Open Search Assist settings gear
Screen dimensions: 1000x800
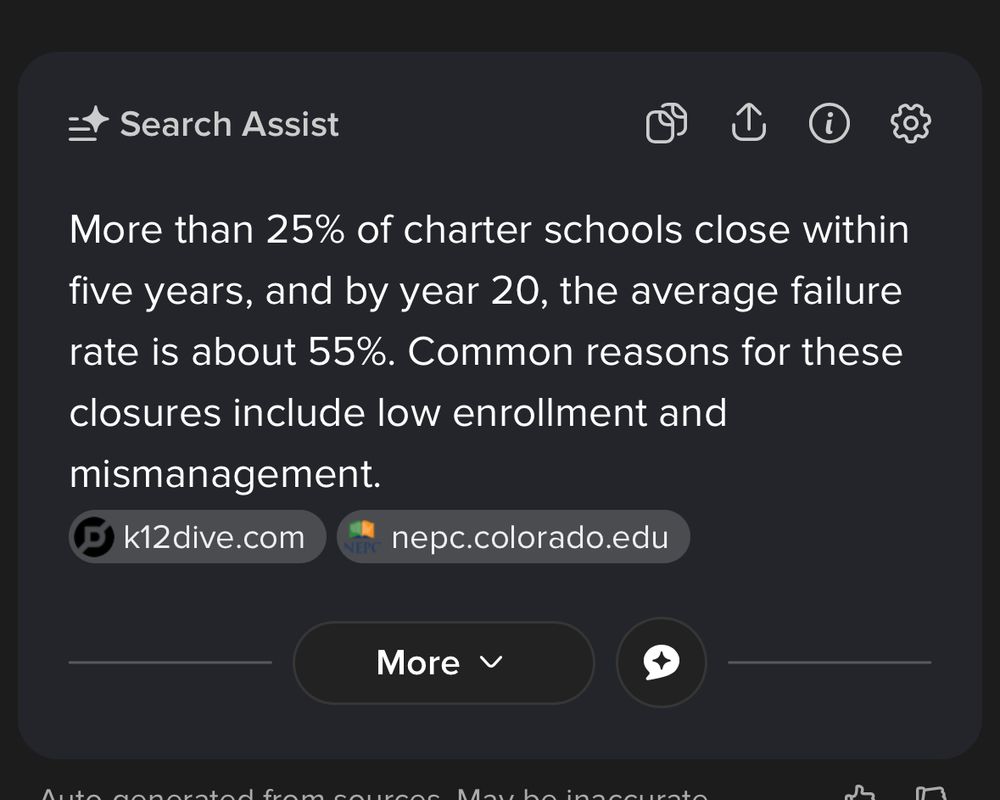[910, 122]
